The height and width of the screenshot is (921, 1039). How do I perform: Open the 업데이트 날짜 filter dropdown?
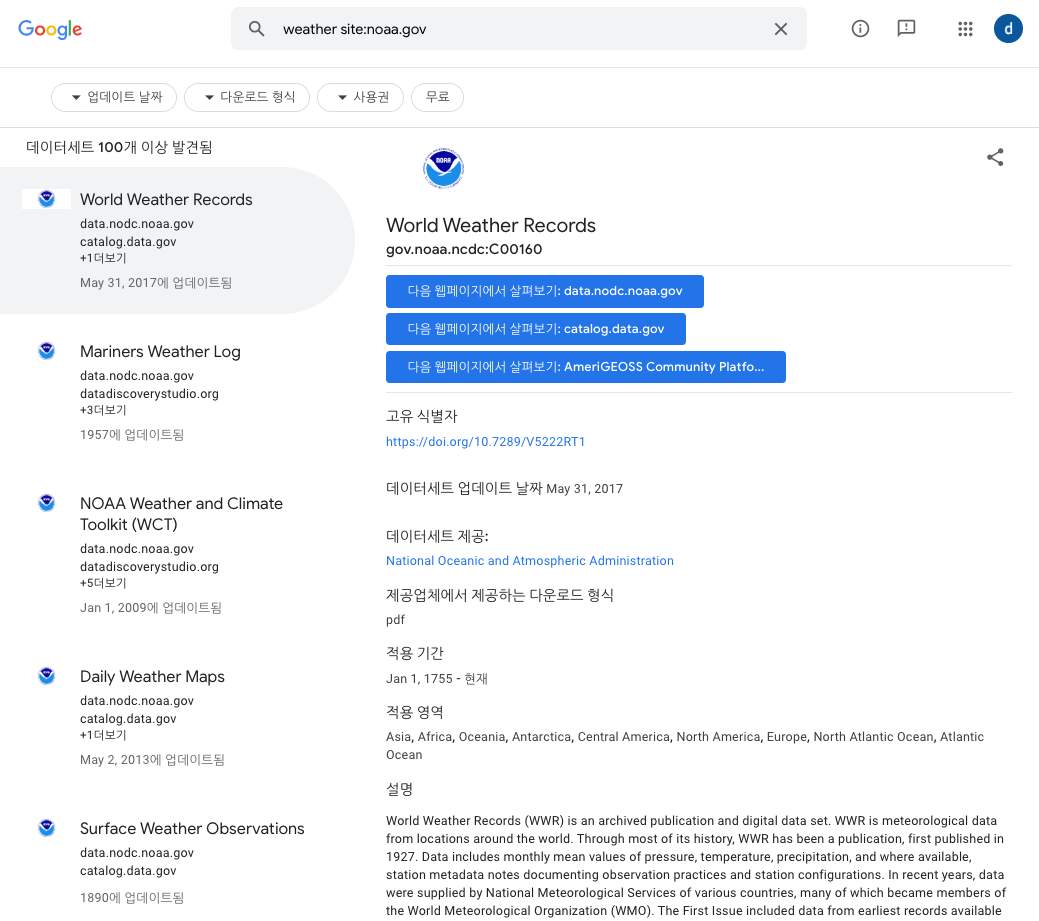click(x=114, y=97)
